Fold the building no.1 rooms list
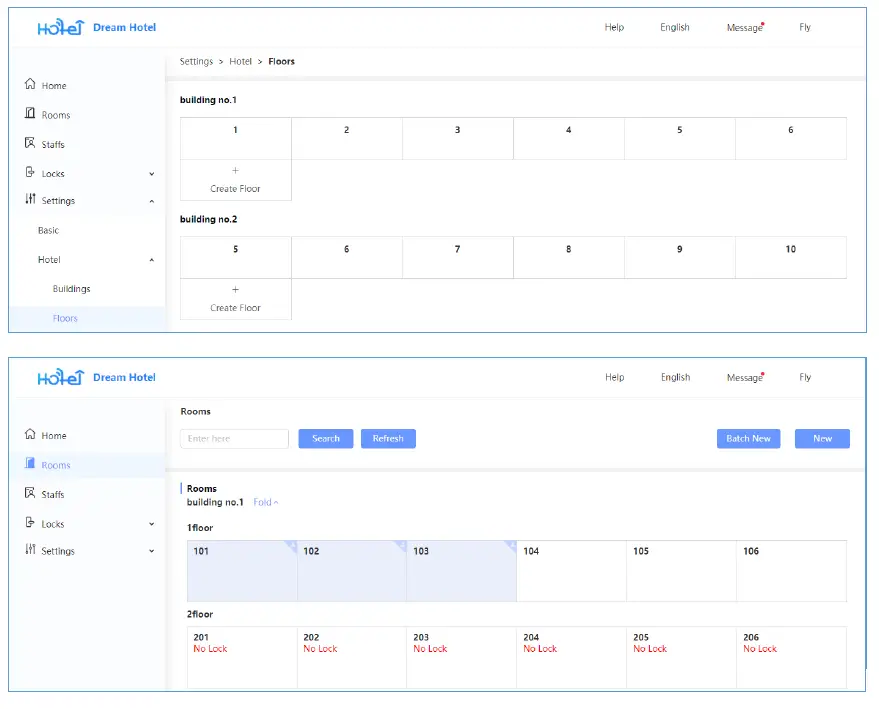The height and width of the screenshot is (709, 879). coord(265,502)
